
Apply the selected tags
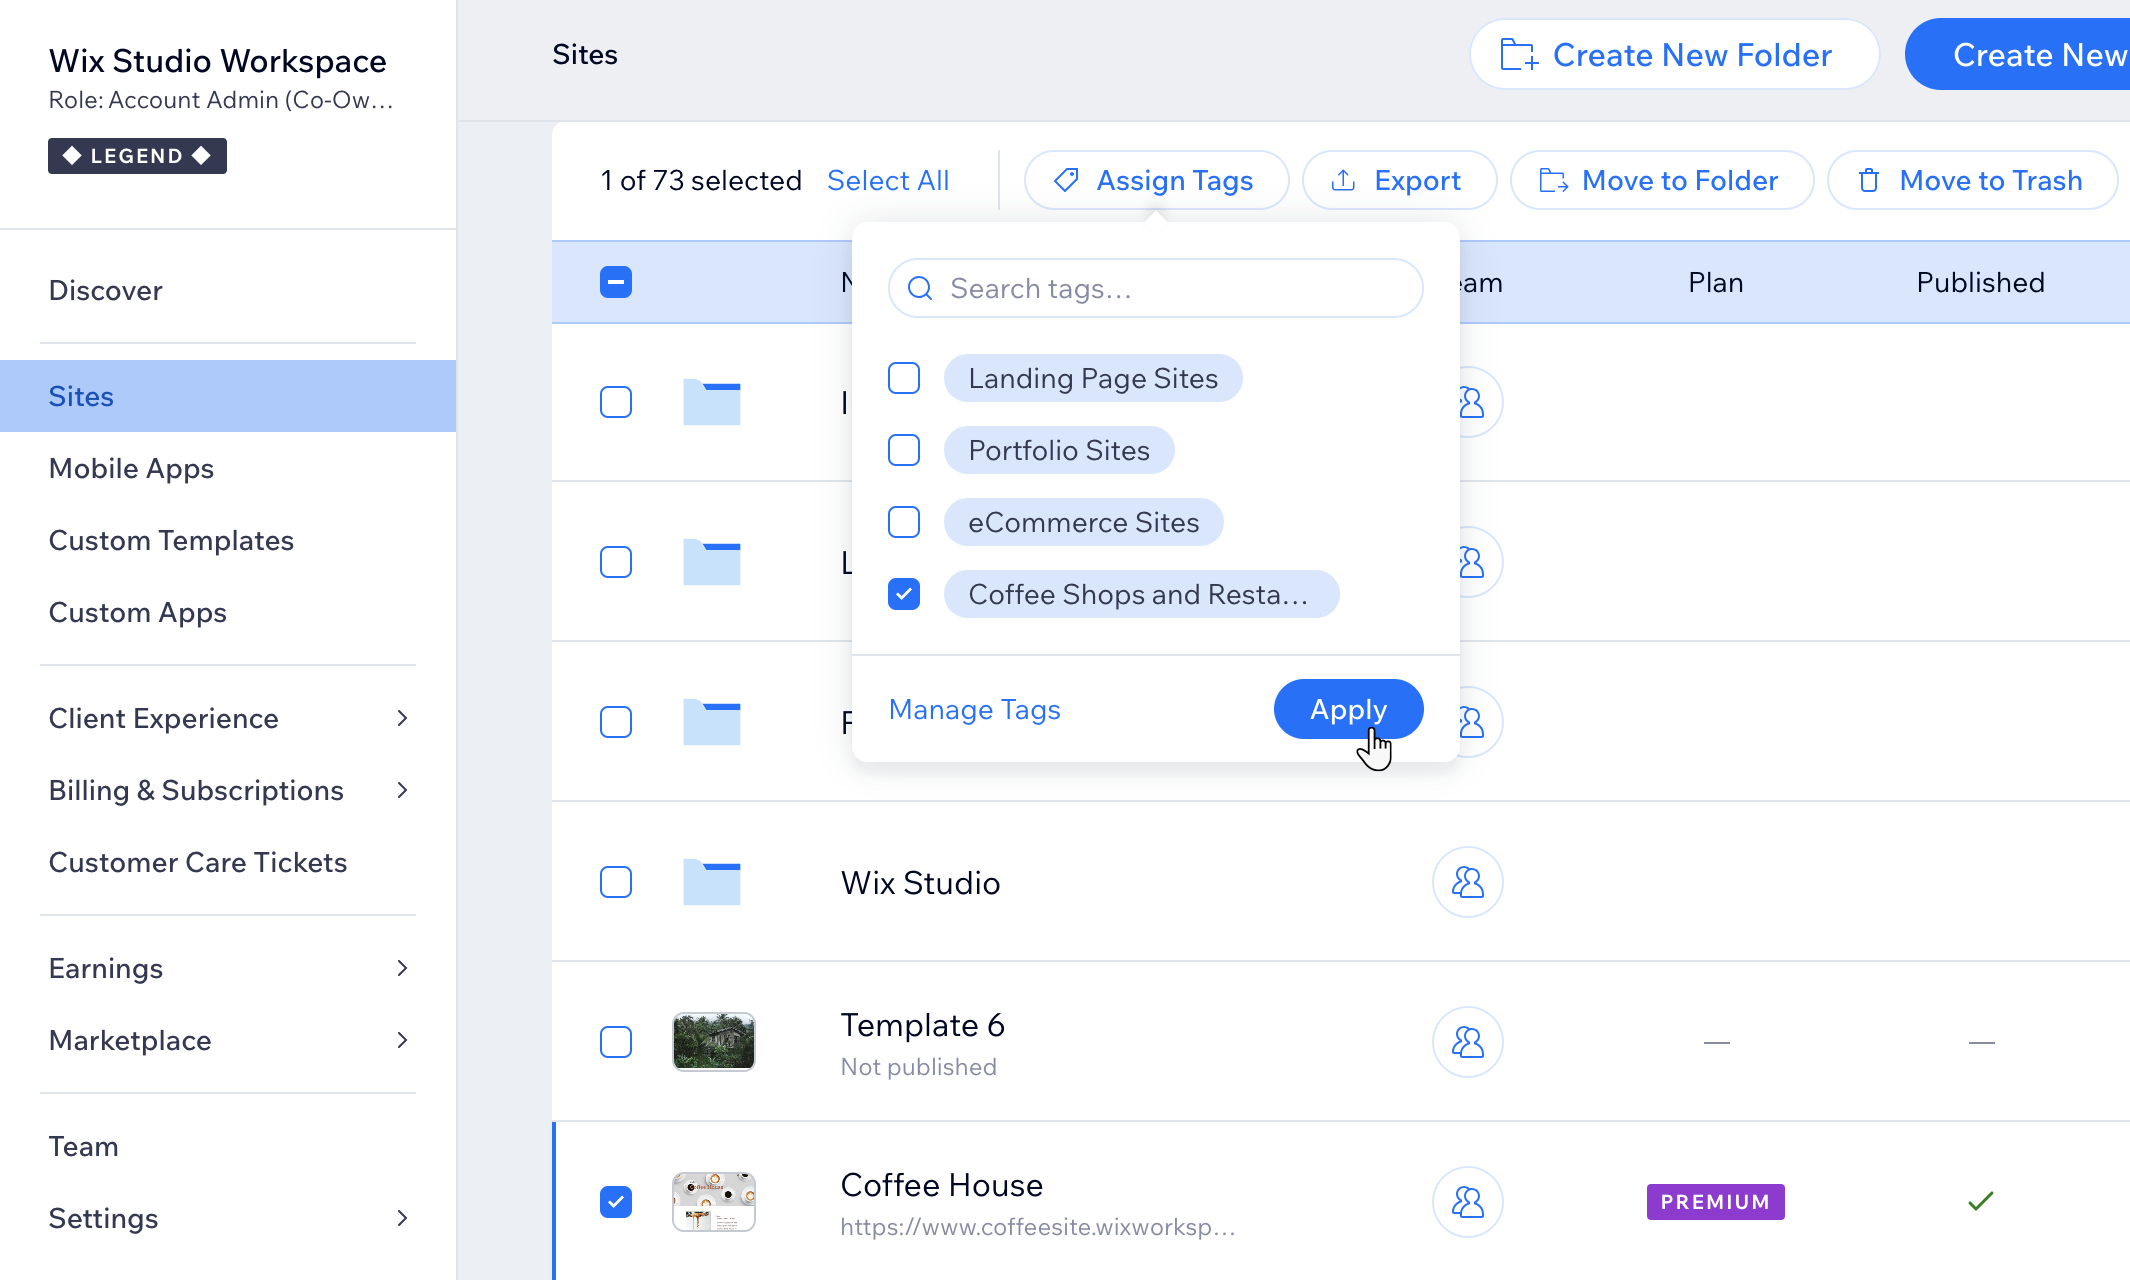1348,709
